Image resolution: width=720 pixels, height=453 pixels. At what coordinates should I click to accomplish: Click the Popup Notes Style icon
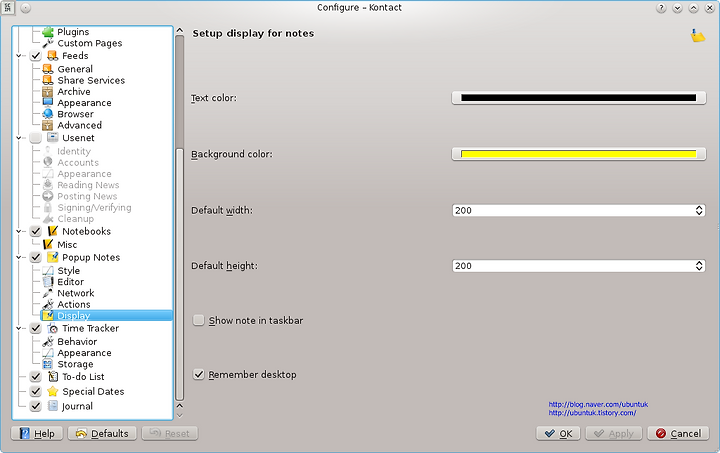point(48,271)
